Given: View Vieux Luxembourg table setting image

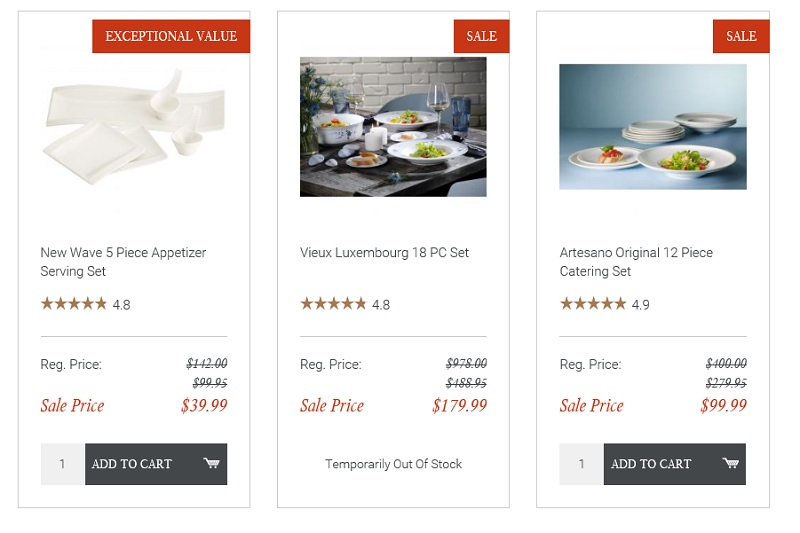Looking at the screenshot, I should (393, 126).
